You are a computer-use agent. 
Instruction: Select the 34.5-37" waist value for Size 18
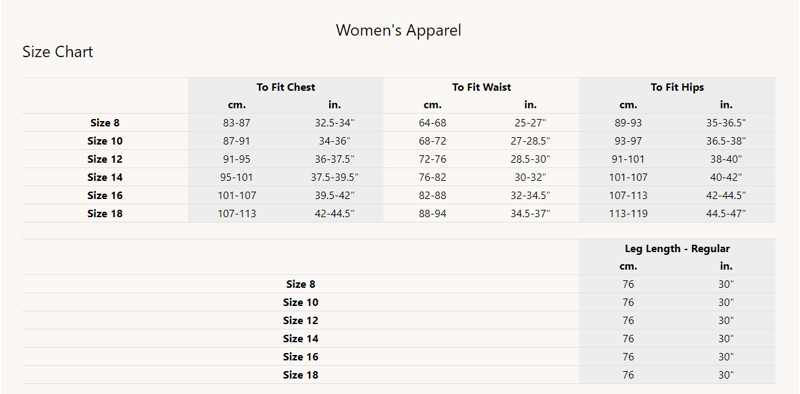pyautogui.click(x=530, y=214)
